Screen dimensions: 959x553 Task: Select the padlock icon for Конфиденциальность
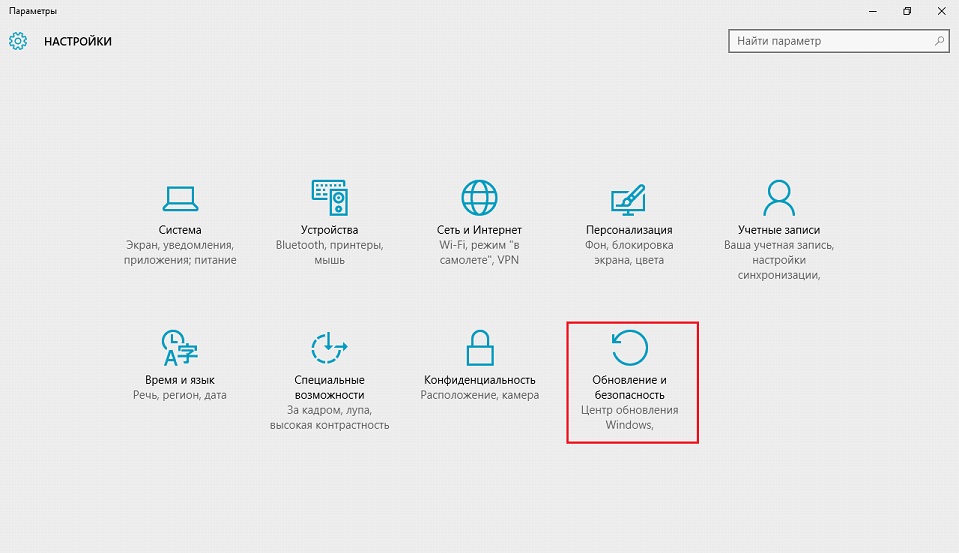(479, 347)
